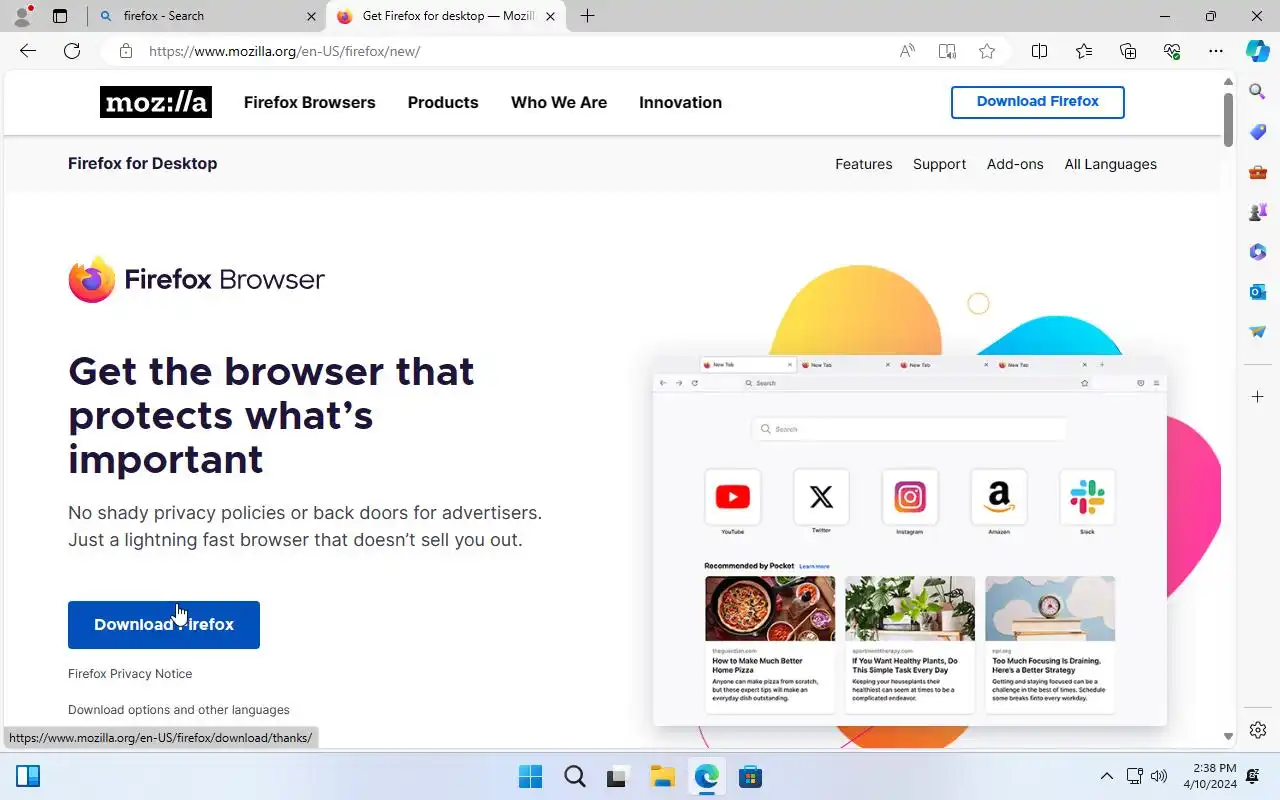This screenshot has width=1280, height=800.
Task: Open Download options and other languages
Action: (179, 710)
